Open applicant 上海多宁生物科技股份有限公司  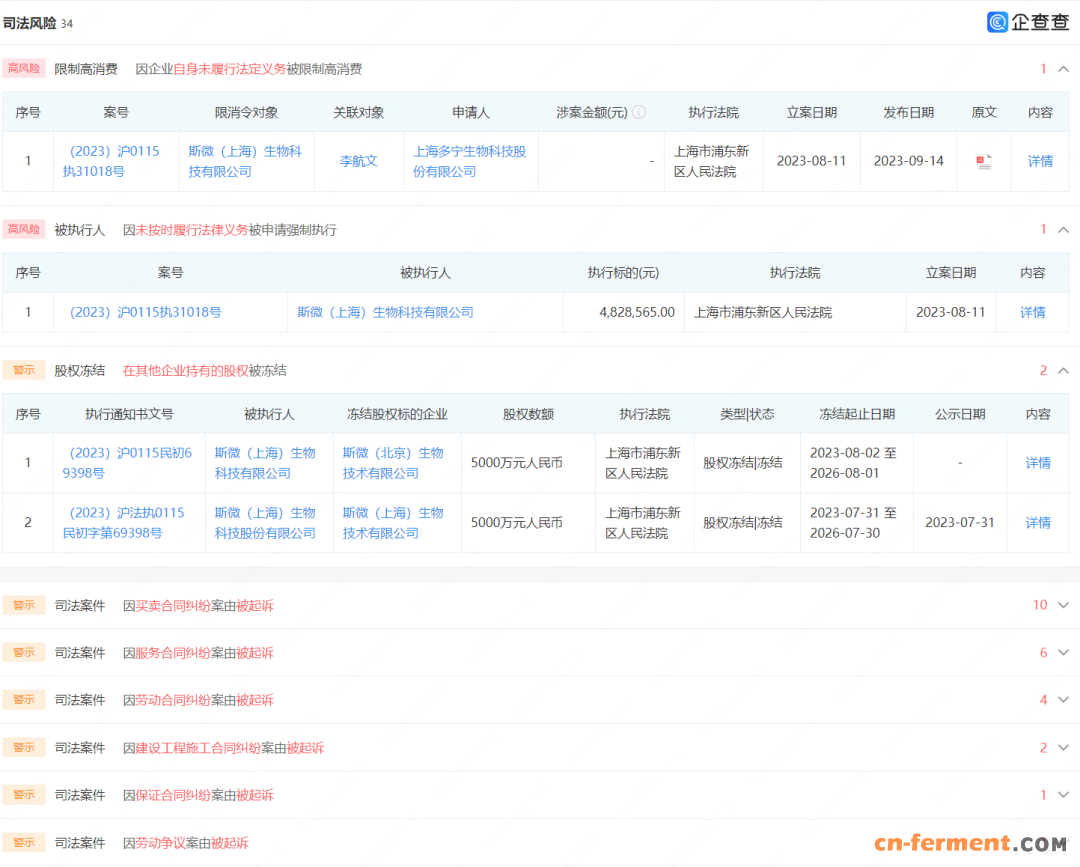tap(470, 161)
